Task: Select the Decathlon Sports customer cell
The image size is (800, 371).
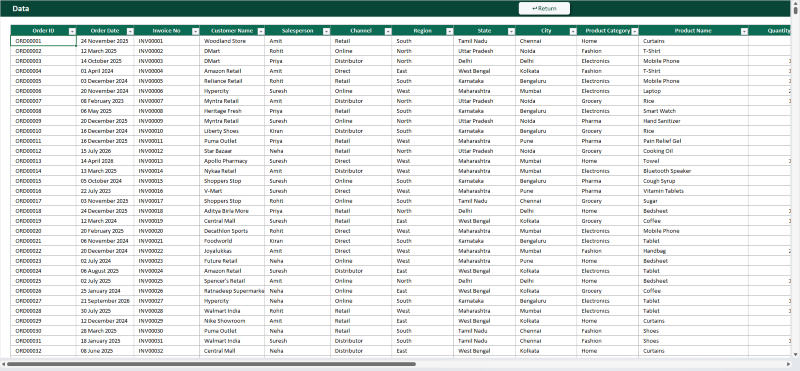Action: coord(232,231)
